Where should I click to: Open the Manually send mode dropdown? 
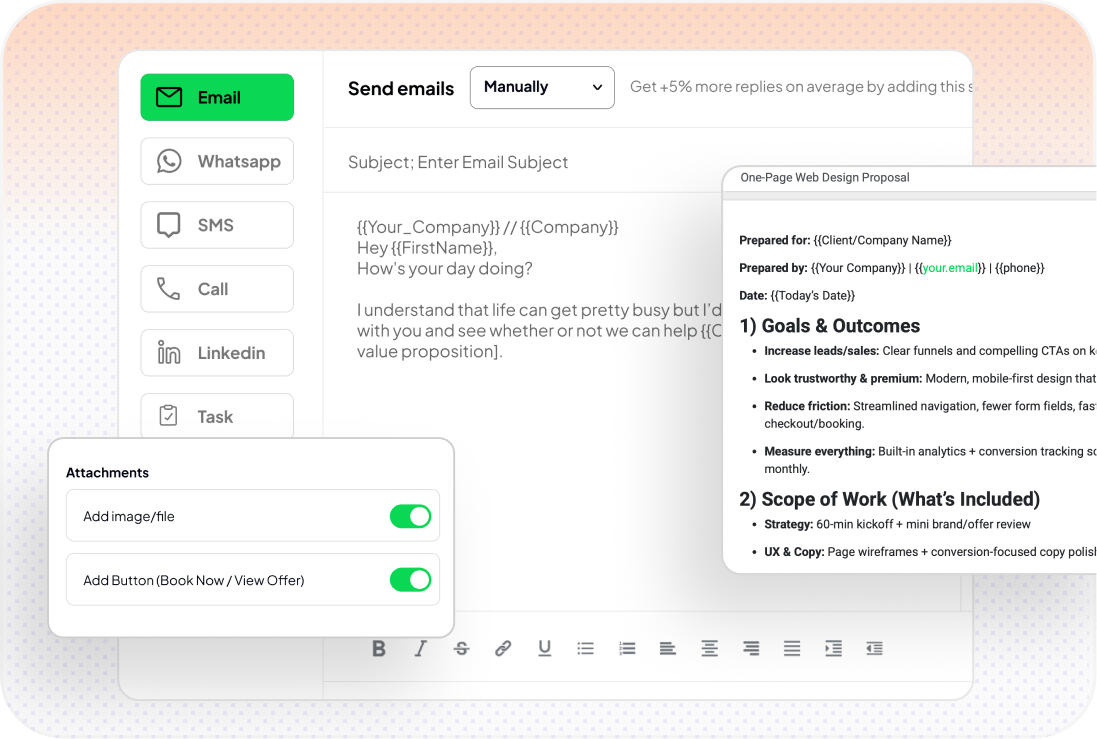[542, 87]
